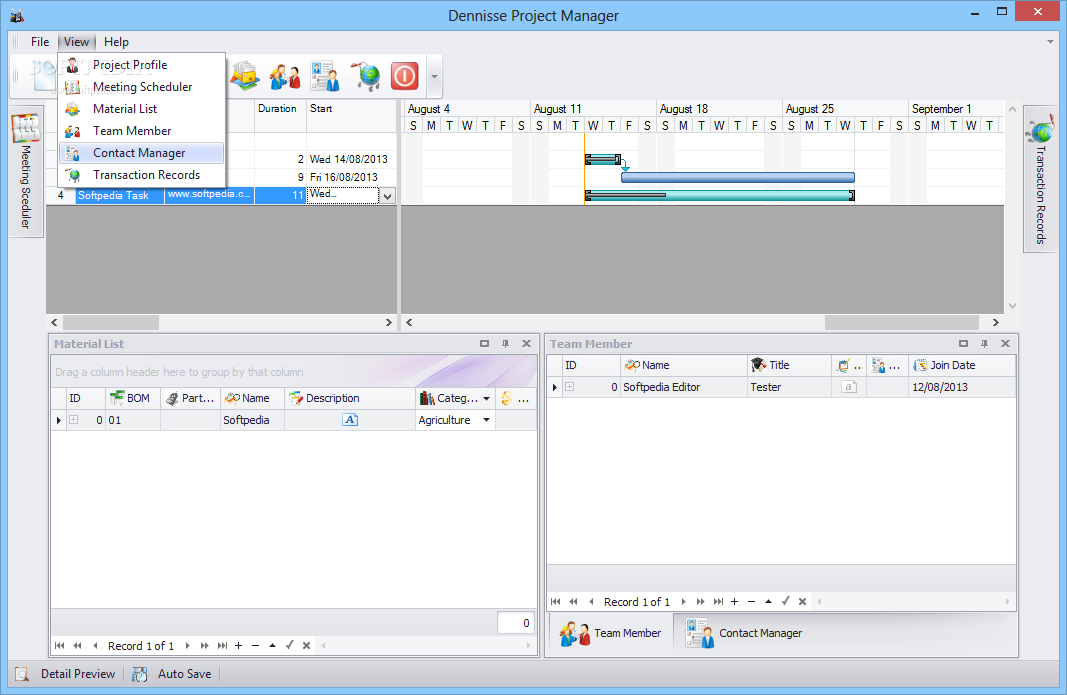Image resolution: width=1067 pixels, height=695 pixels.
Task: Open the Category column header filter dropdown
Action: tap(487, 399)
